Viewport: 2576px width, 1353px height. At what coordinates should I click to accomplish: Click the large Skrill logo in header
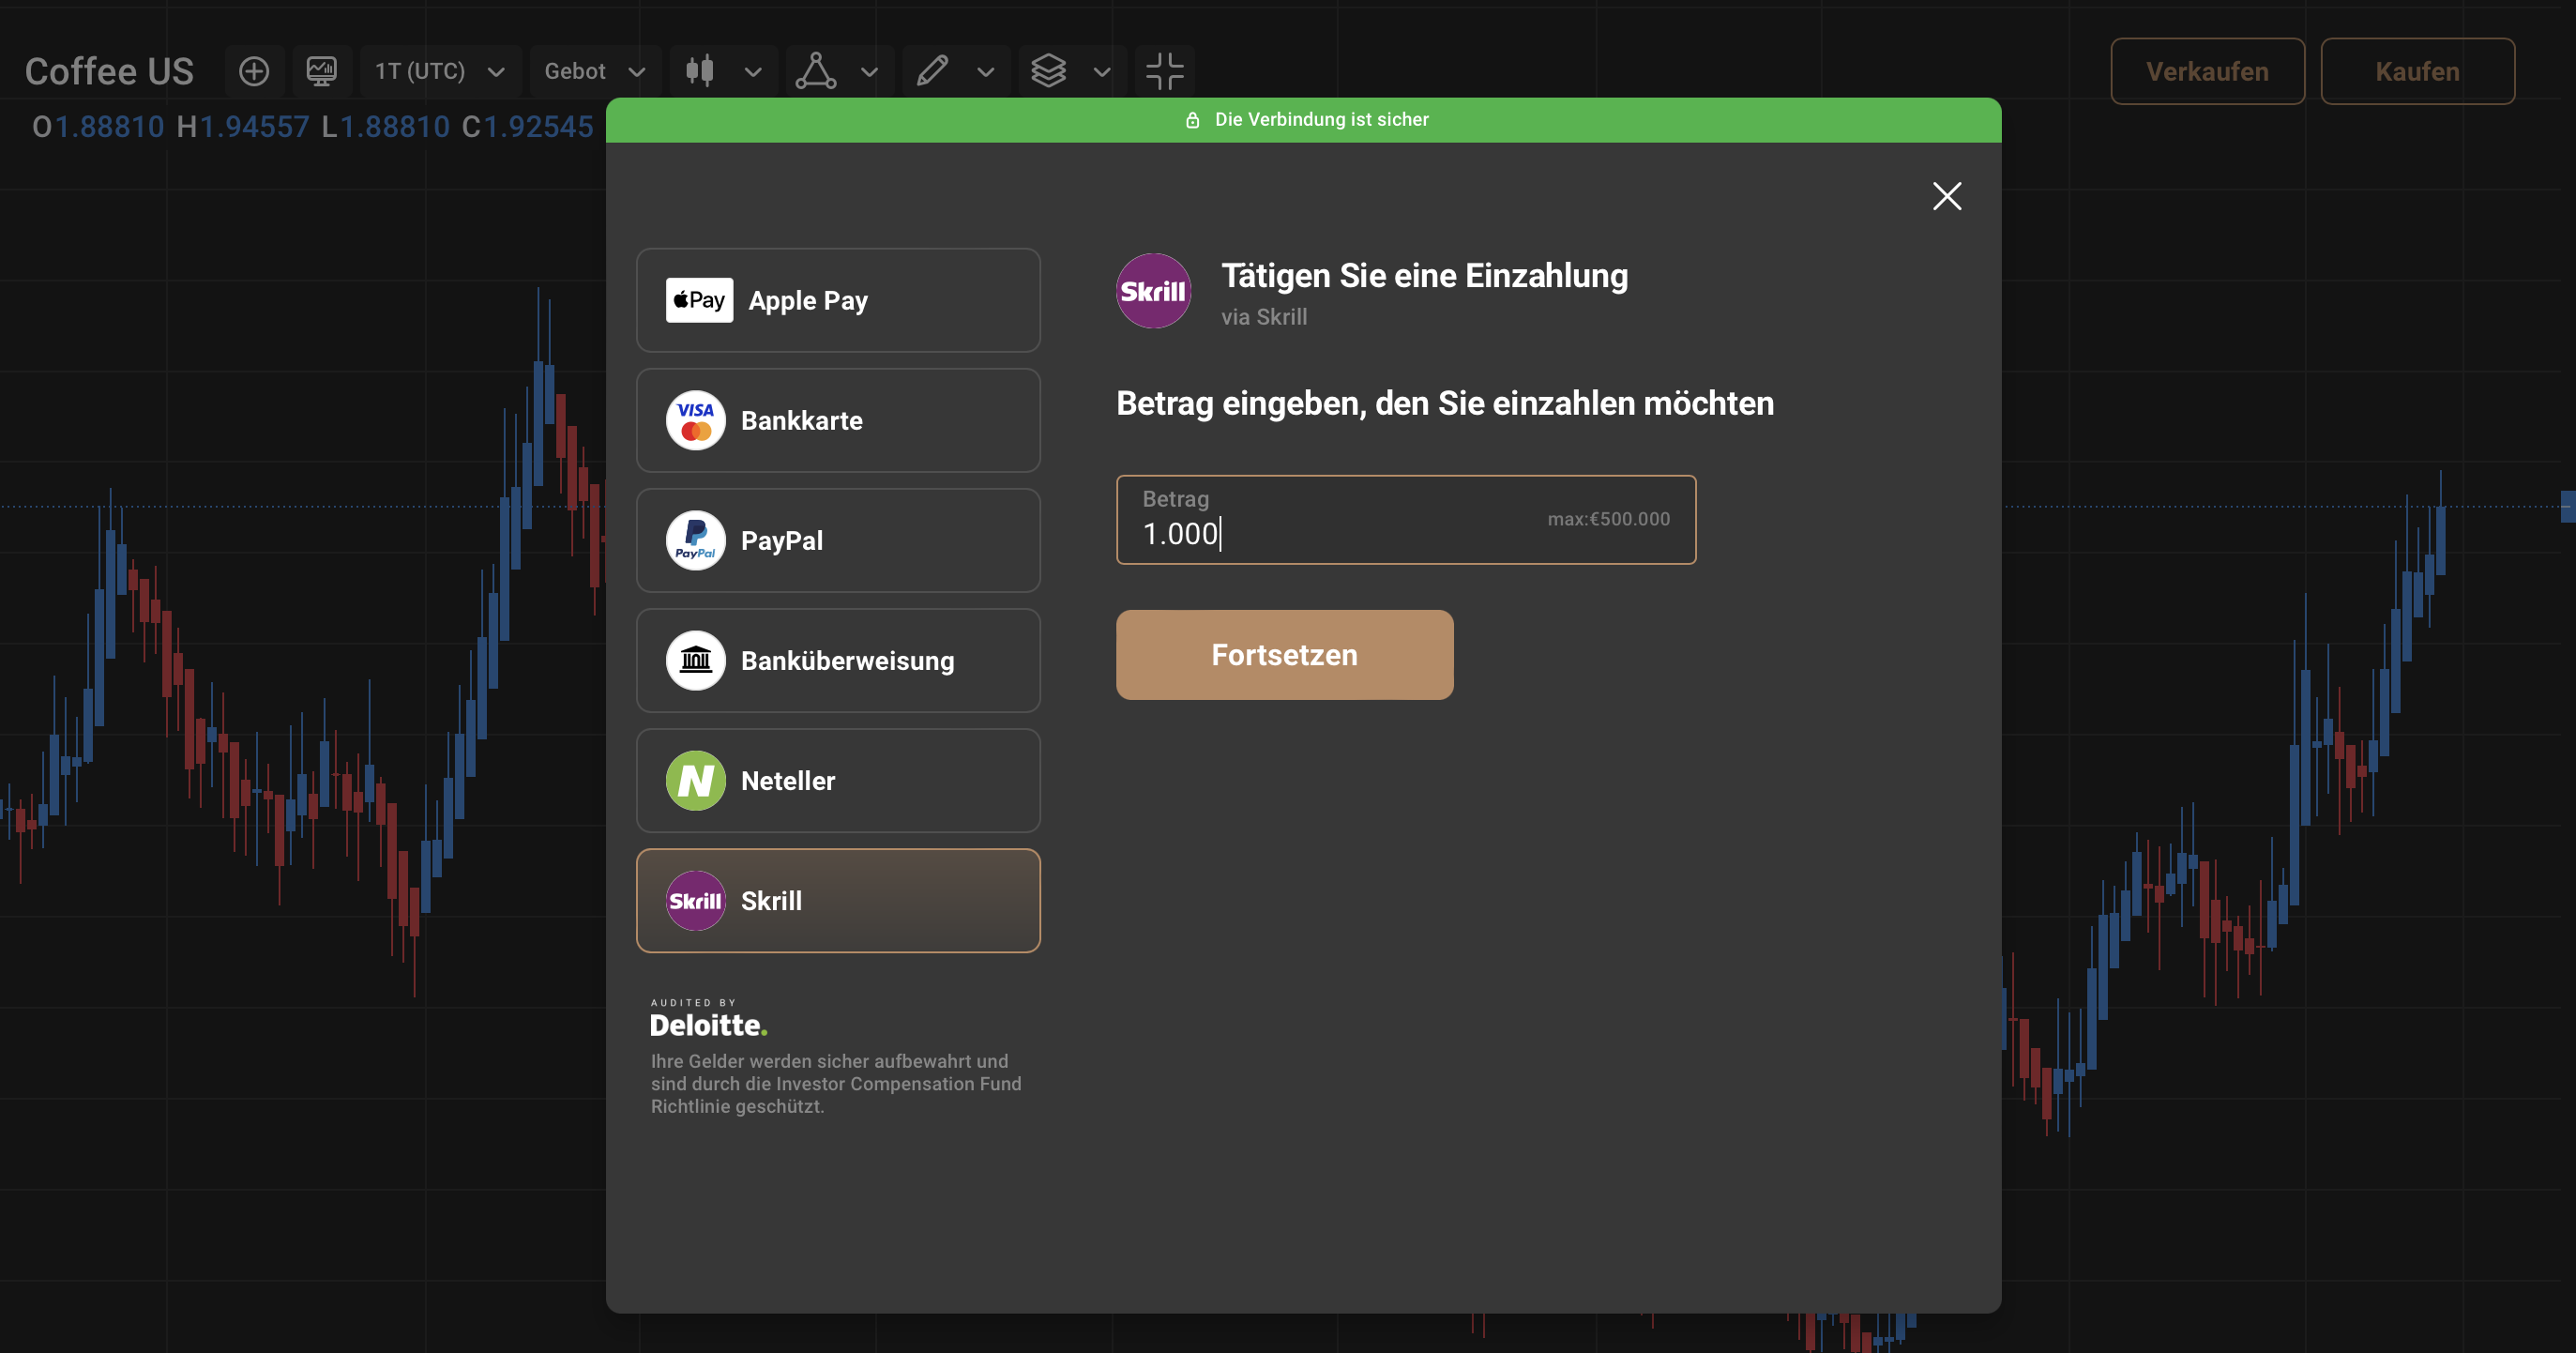click(x=1153, y=291)
